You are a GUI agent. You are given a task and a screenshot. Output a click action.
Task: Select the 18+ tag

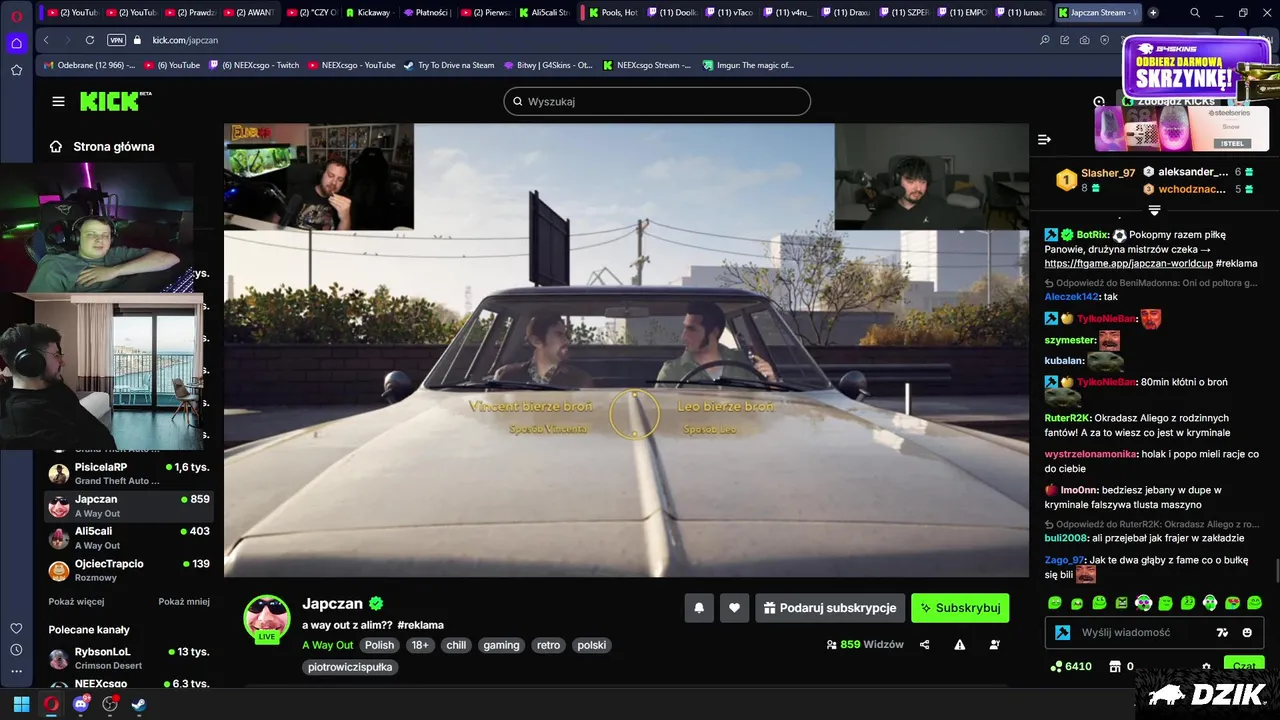tap(420, 645)
